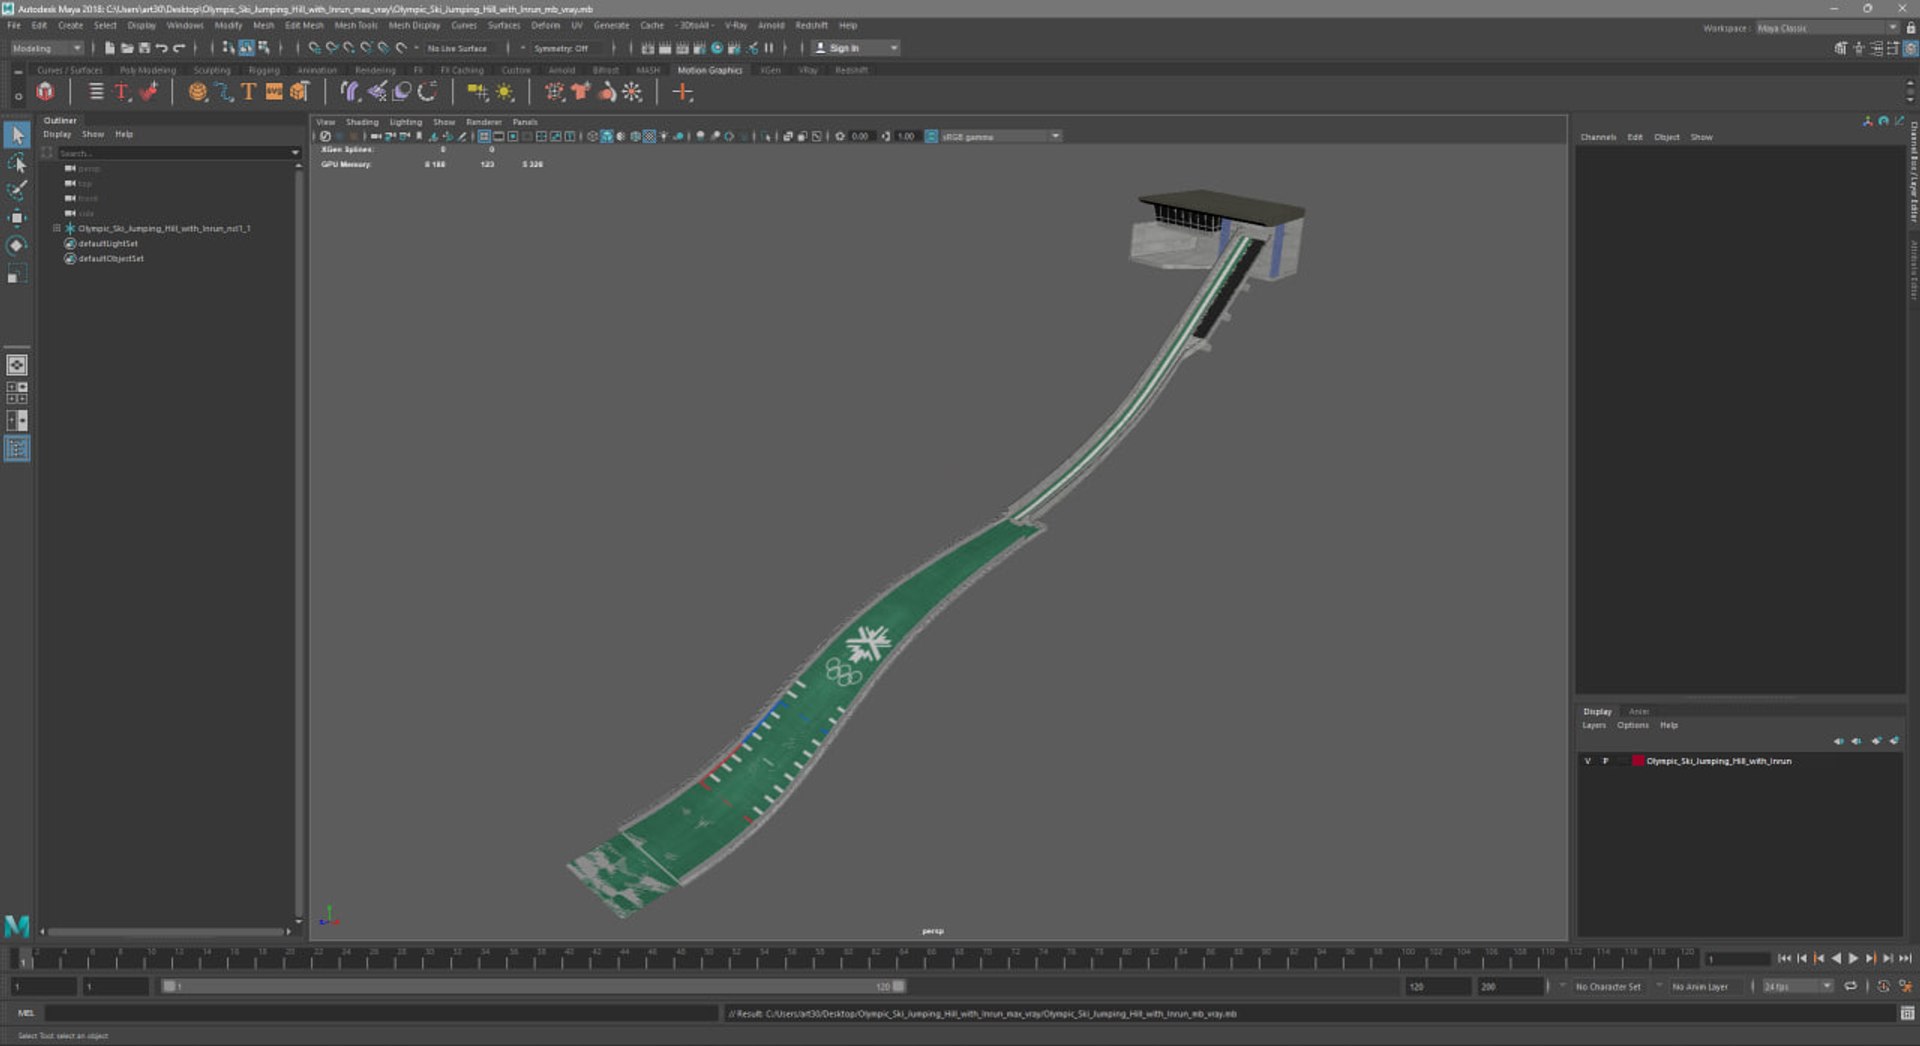Open a scene with the folder icon
This screenshot has height=1046, width=1920.
point(126,48)
